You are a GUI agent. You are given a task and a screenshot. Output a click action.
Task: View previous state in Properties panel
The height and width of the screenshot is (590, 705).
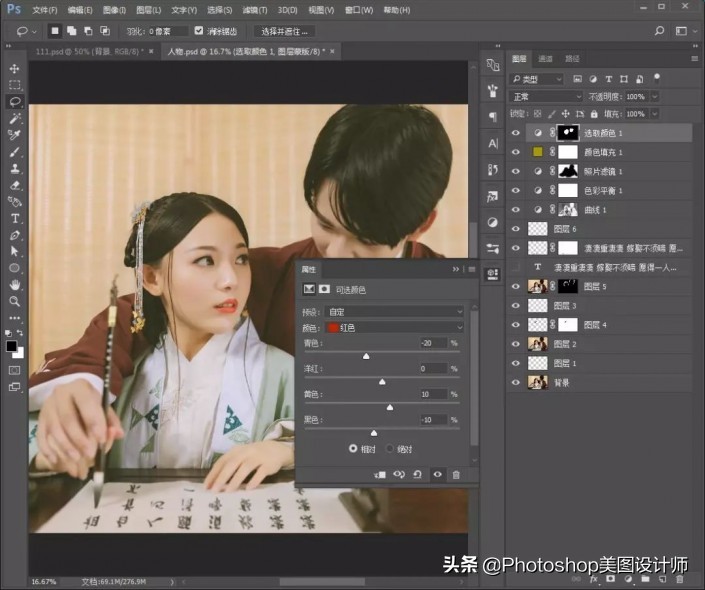399,474
